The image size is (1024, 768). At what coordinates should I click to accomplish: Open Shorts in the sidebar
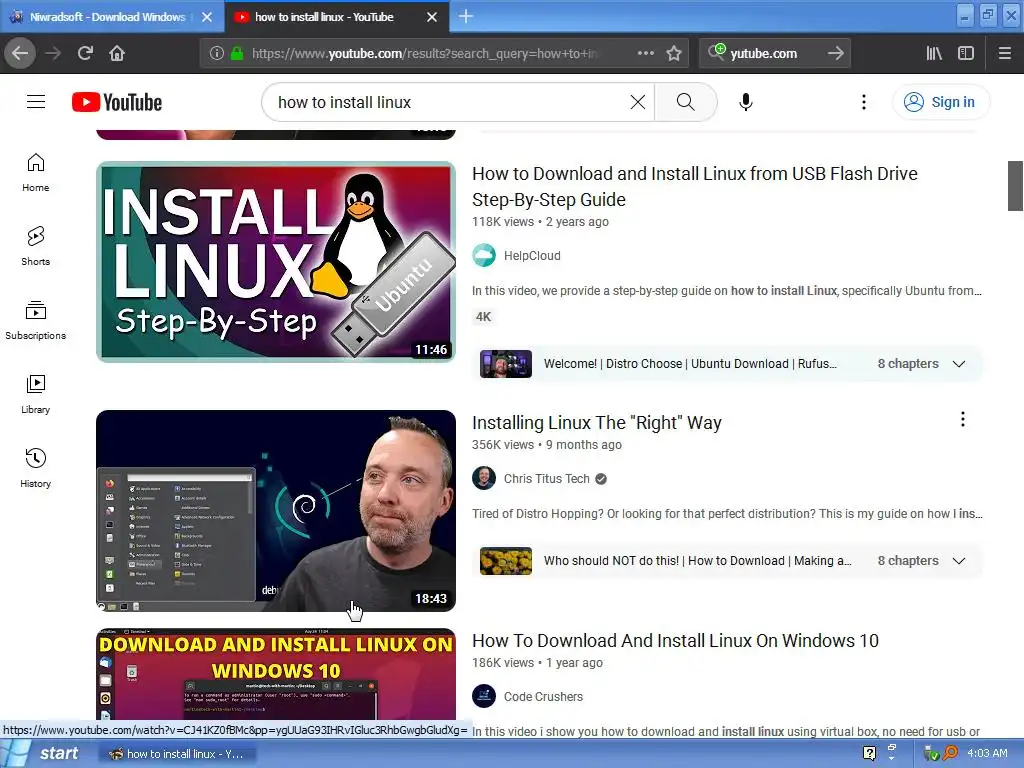pyautogui.click(x=36, y=246)
